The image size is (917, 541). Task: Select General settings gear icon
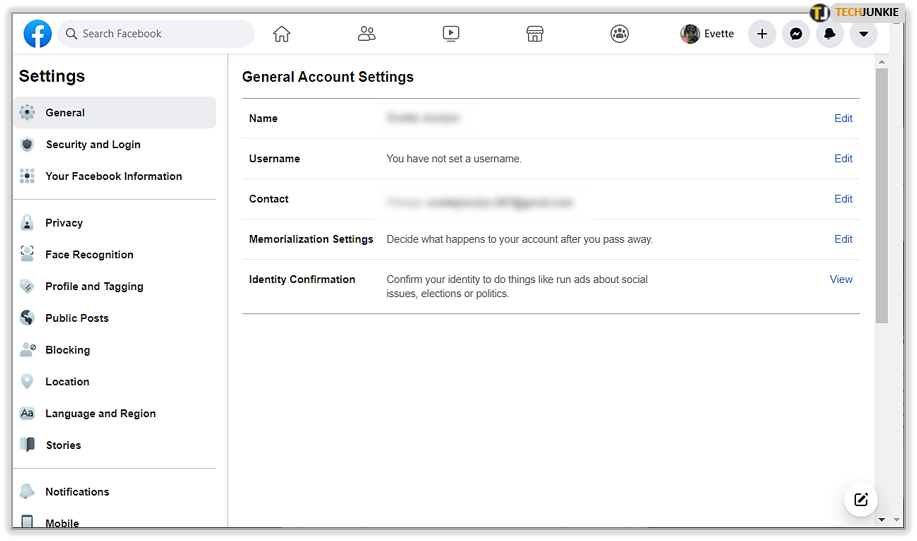point(27,112)
